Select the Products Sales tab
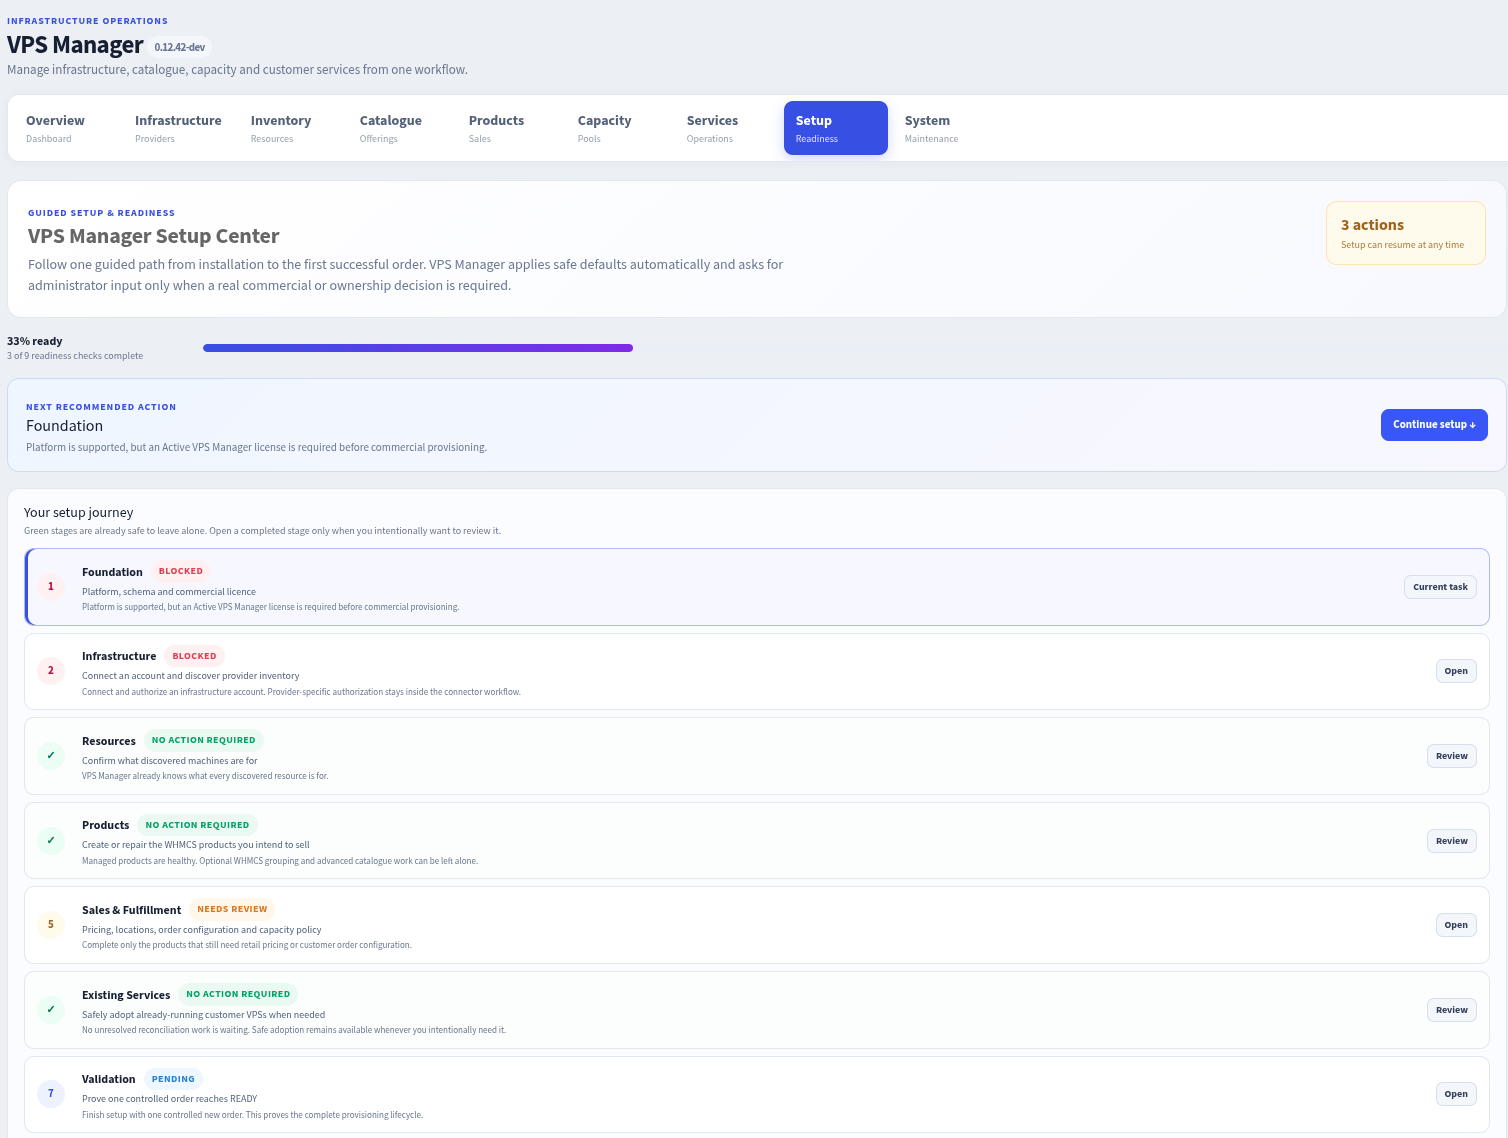1508x1138 pixels. point(508,128)
